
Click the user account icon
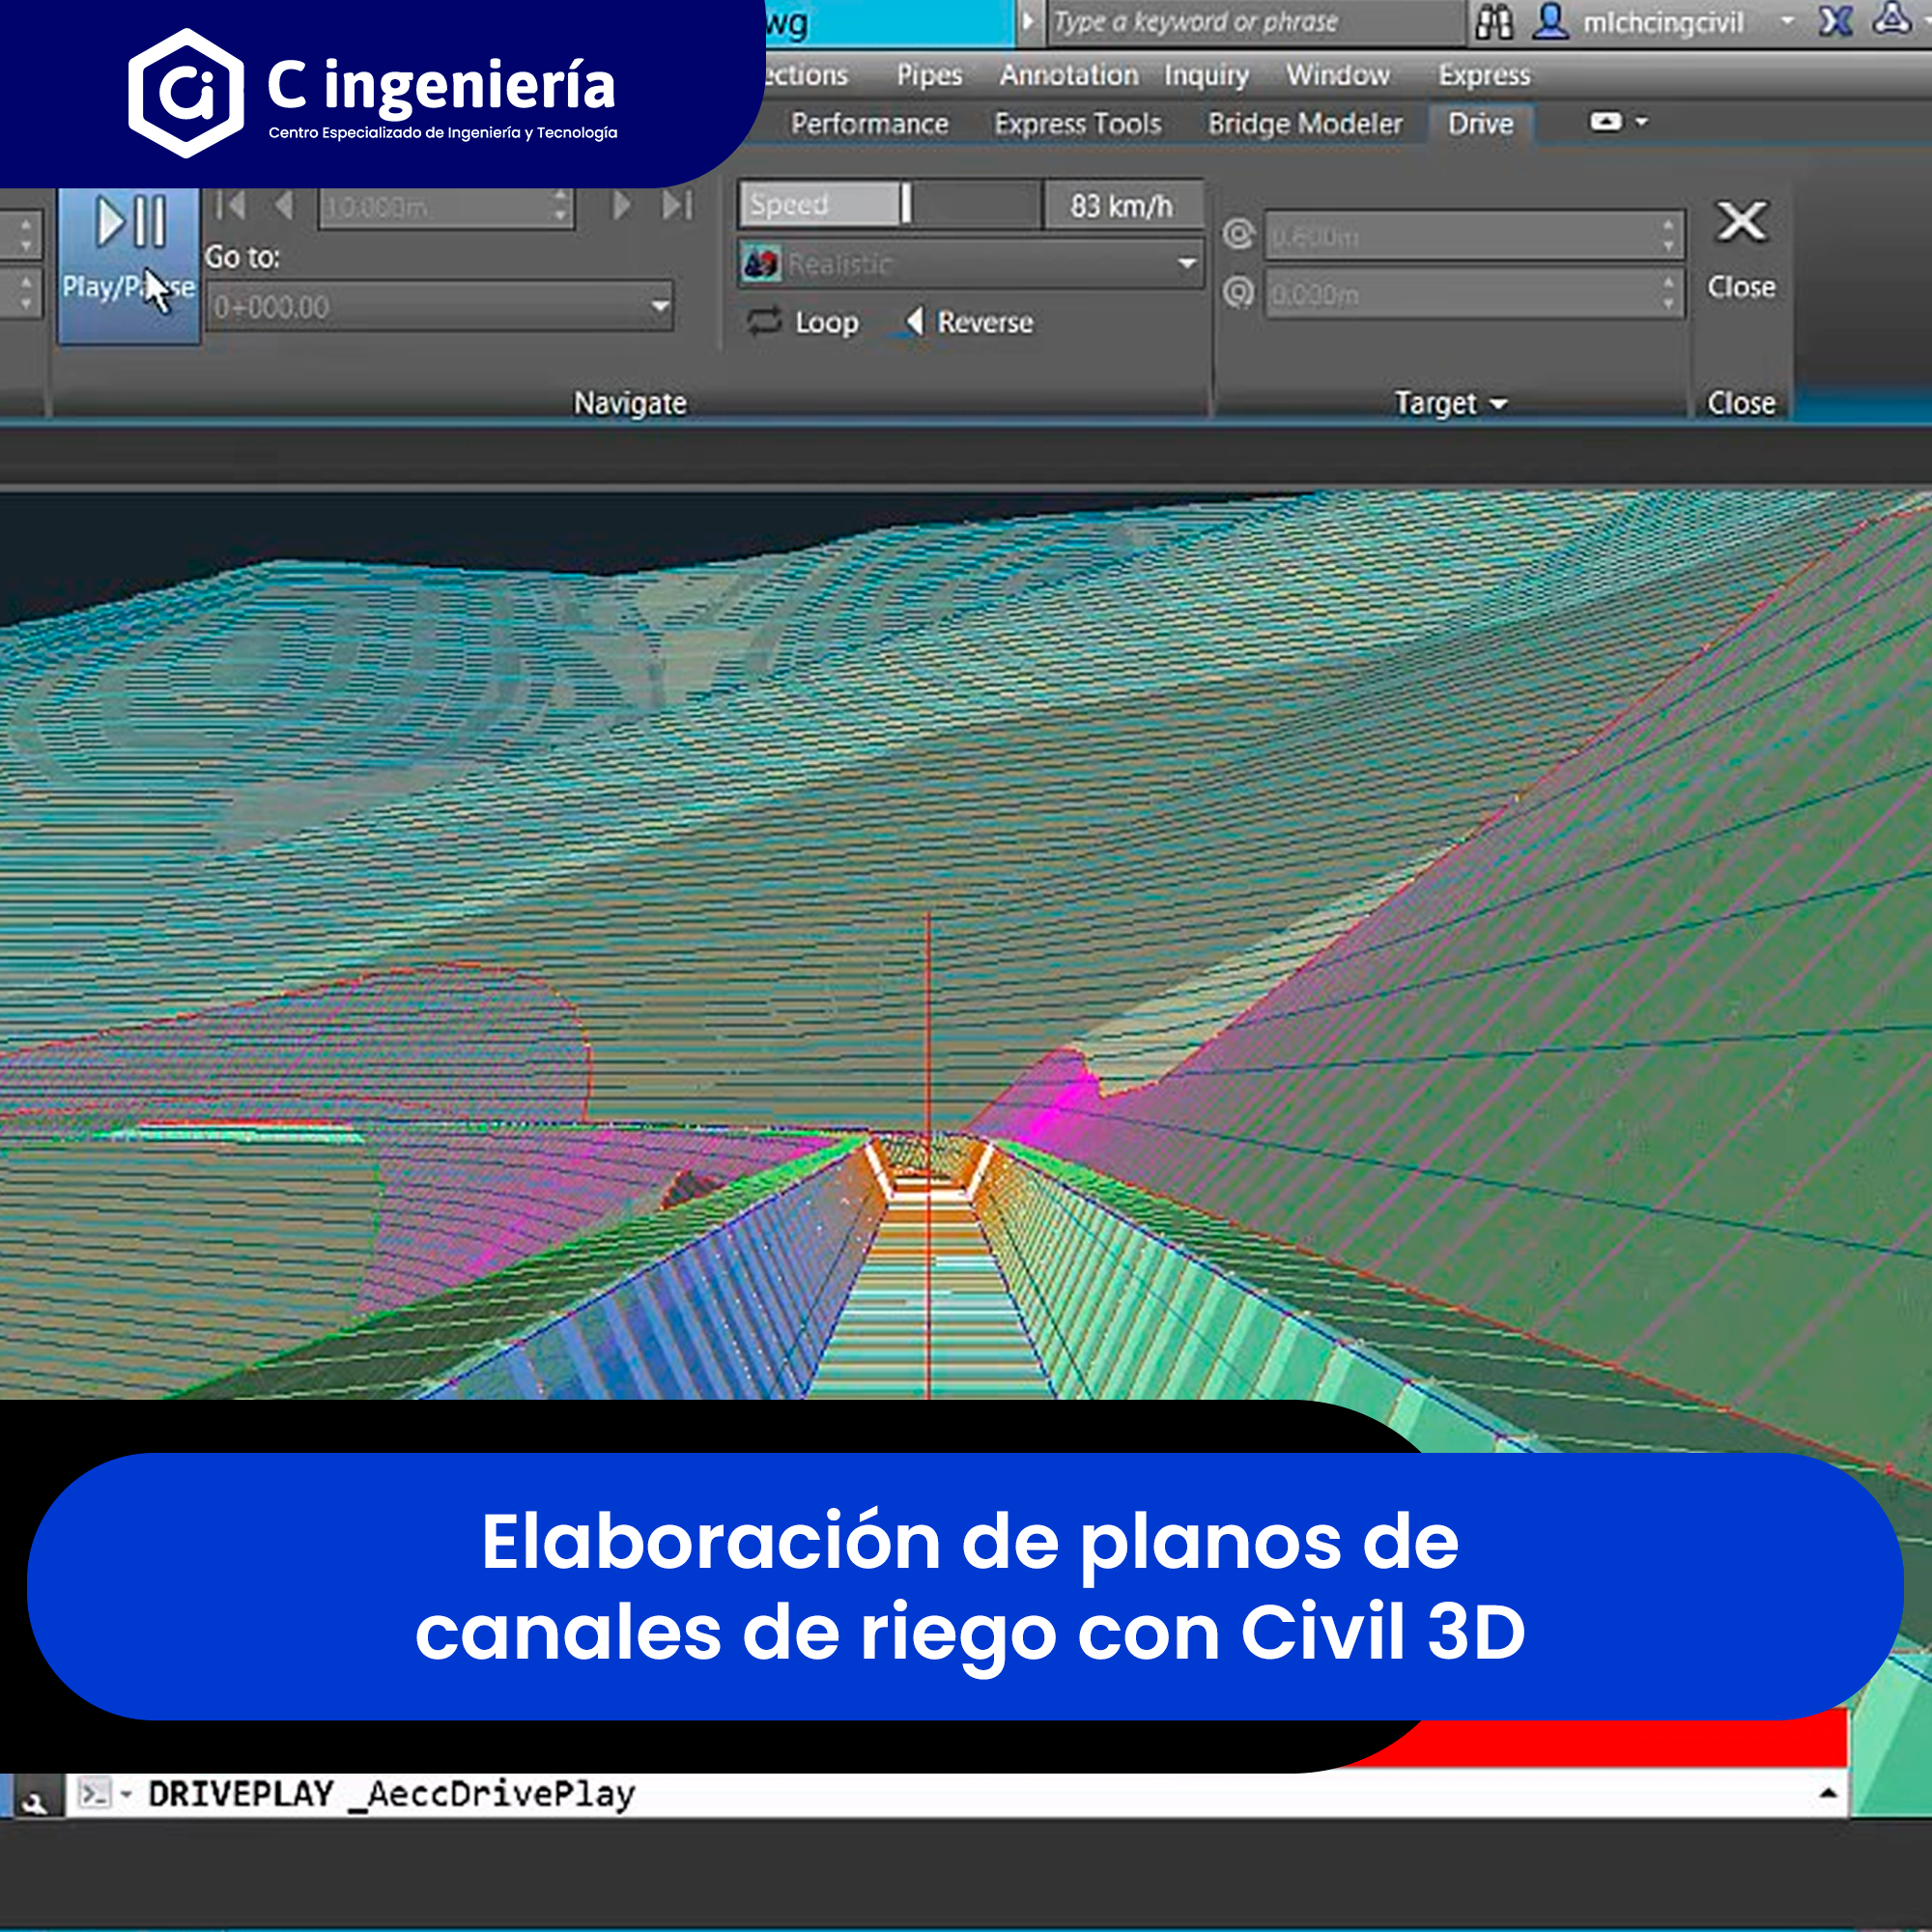pos(1550,22)
